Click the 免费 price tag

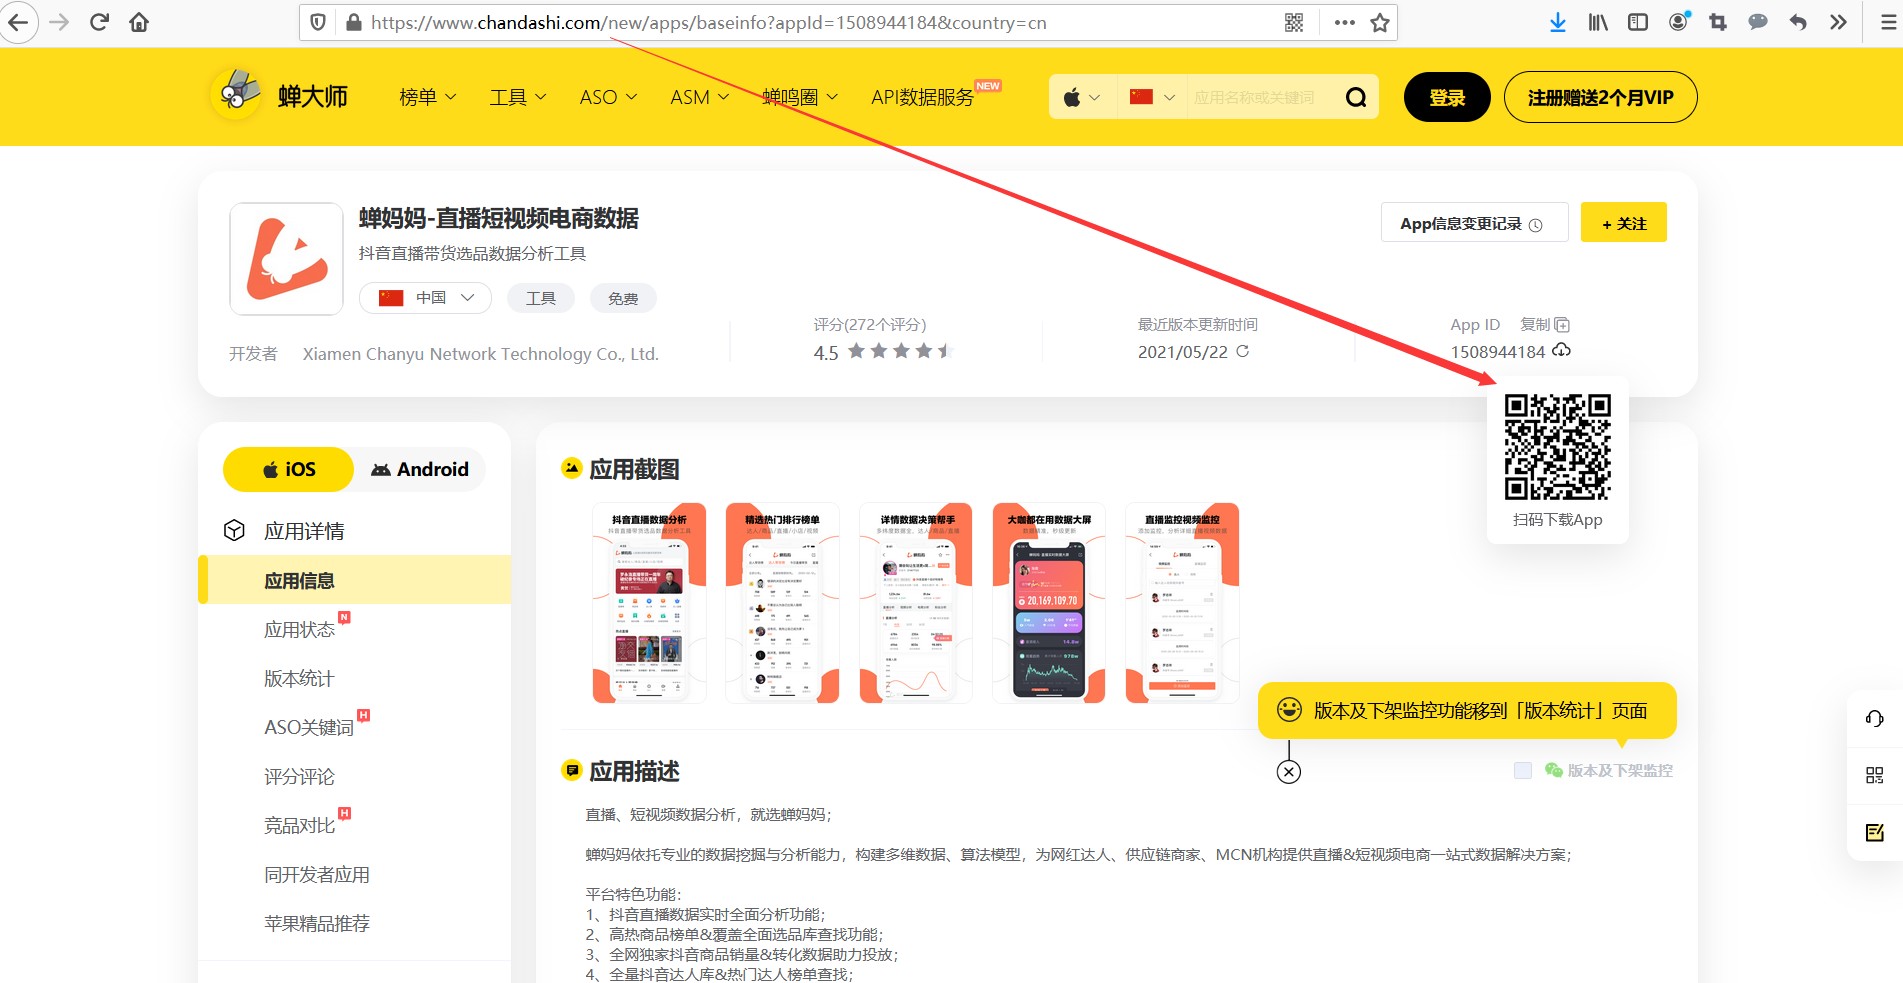[623, 298]
